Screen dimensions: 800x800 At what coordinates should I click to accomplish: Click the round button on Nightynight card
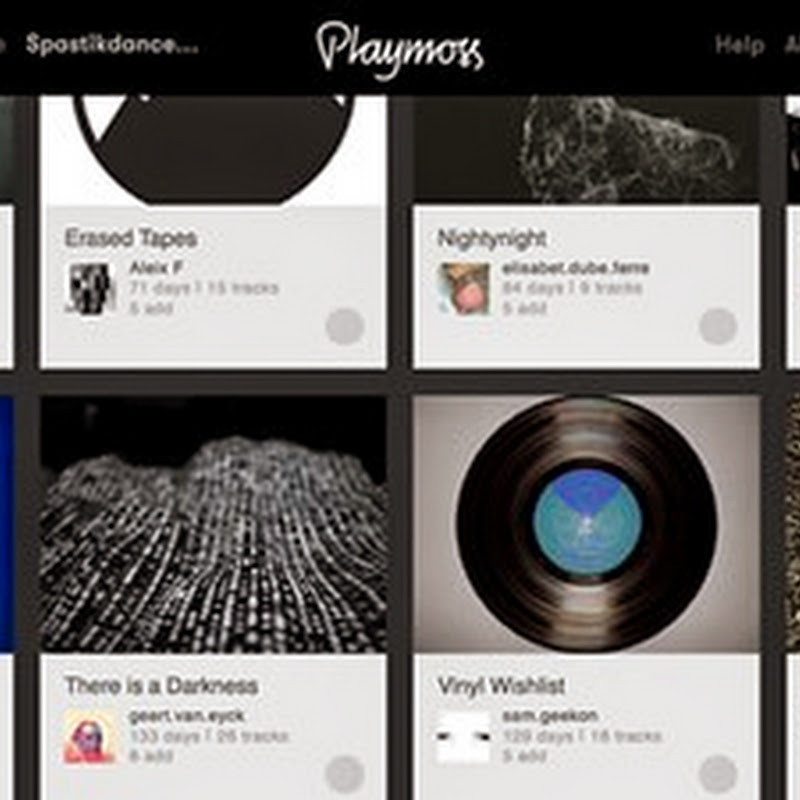718,327
